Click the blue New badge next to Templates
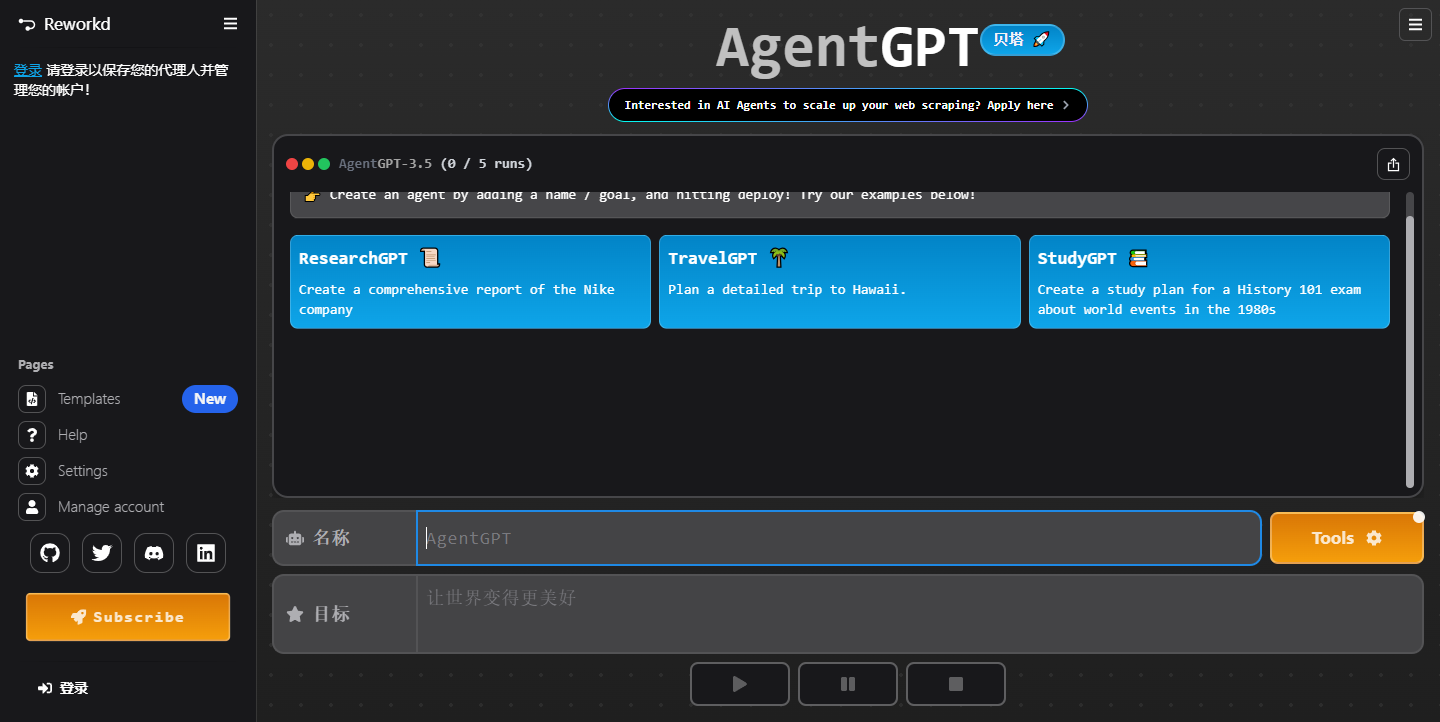Image resolution: width=1440 pixels, height=722 pixels. click(210, 399)
